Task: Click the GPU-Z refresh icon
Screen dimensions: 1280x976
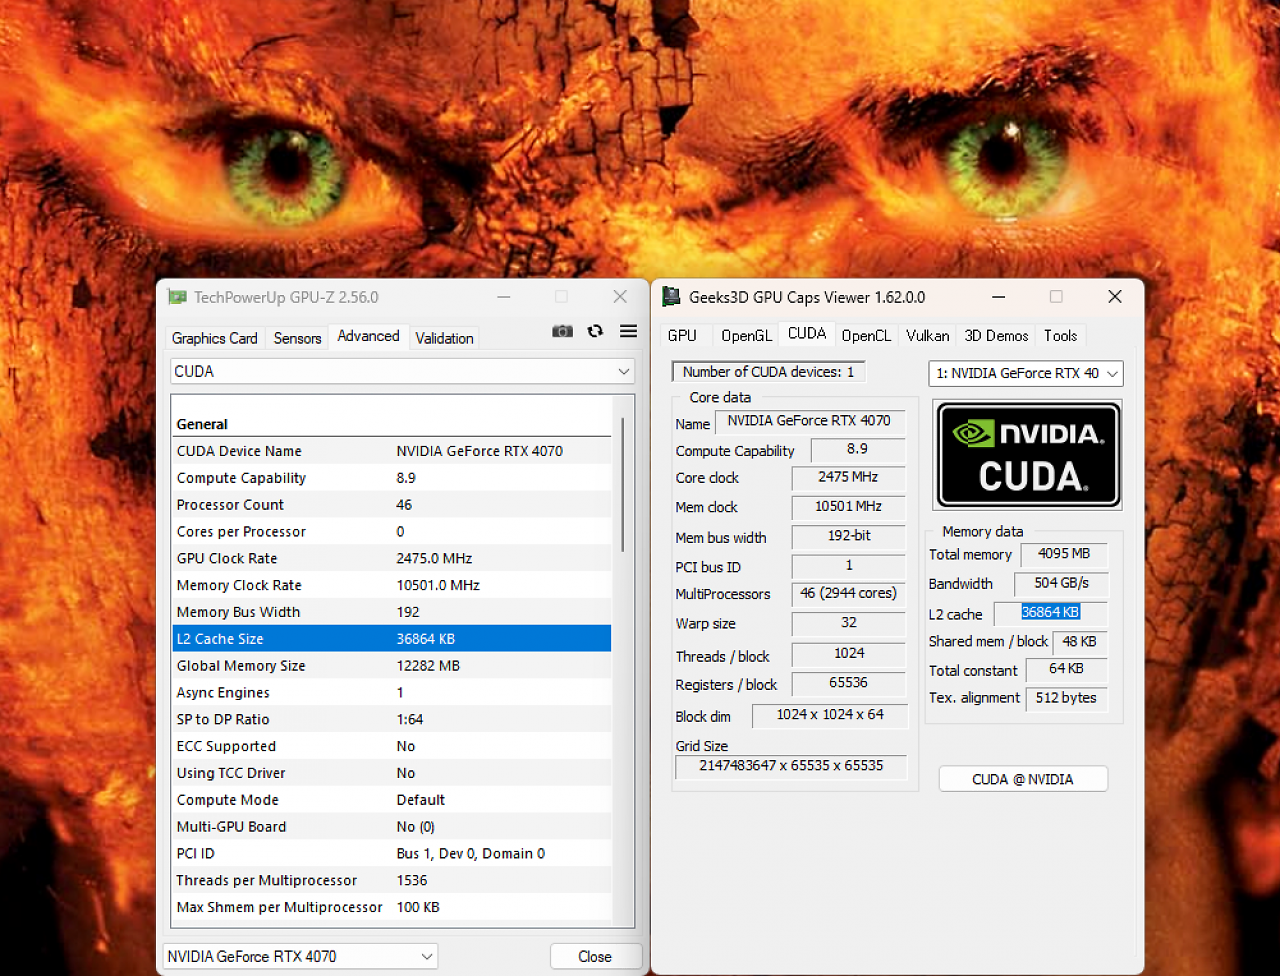Action: (x=595, y=331)
